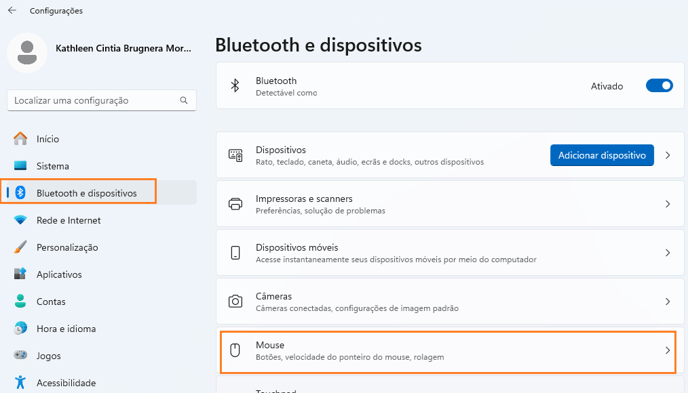Click the Acessibilidade figure icon
This screenshot has width=688, height=393.
pos(20,382)
